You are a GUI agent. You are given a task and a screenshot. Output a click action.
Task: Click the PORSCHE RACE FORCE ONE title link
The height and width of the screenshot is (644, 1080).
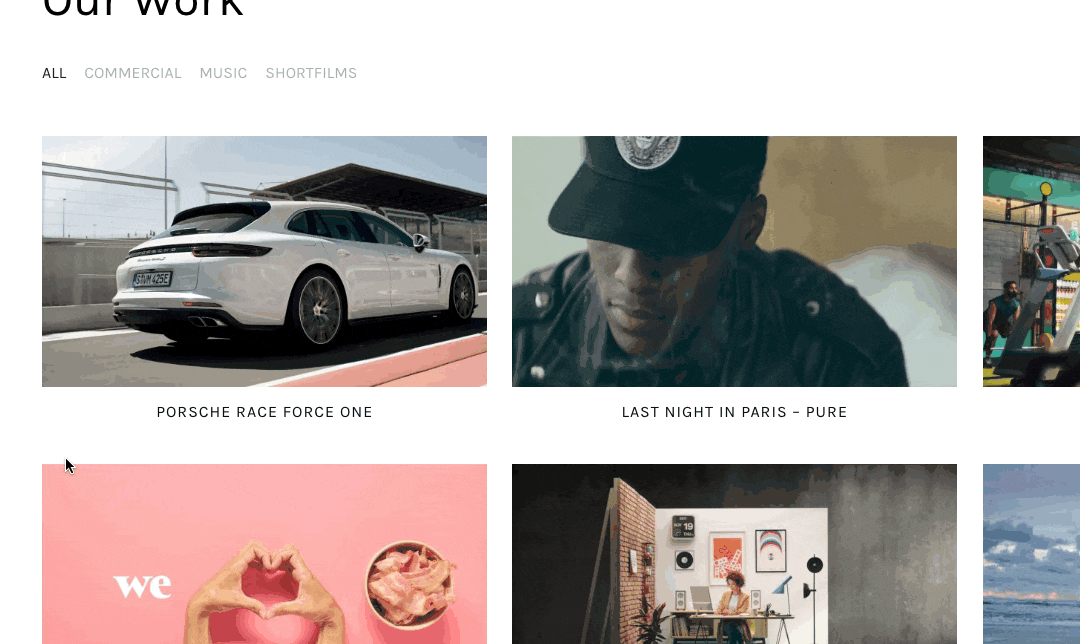pos(264,412)
